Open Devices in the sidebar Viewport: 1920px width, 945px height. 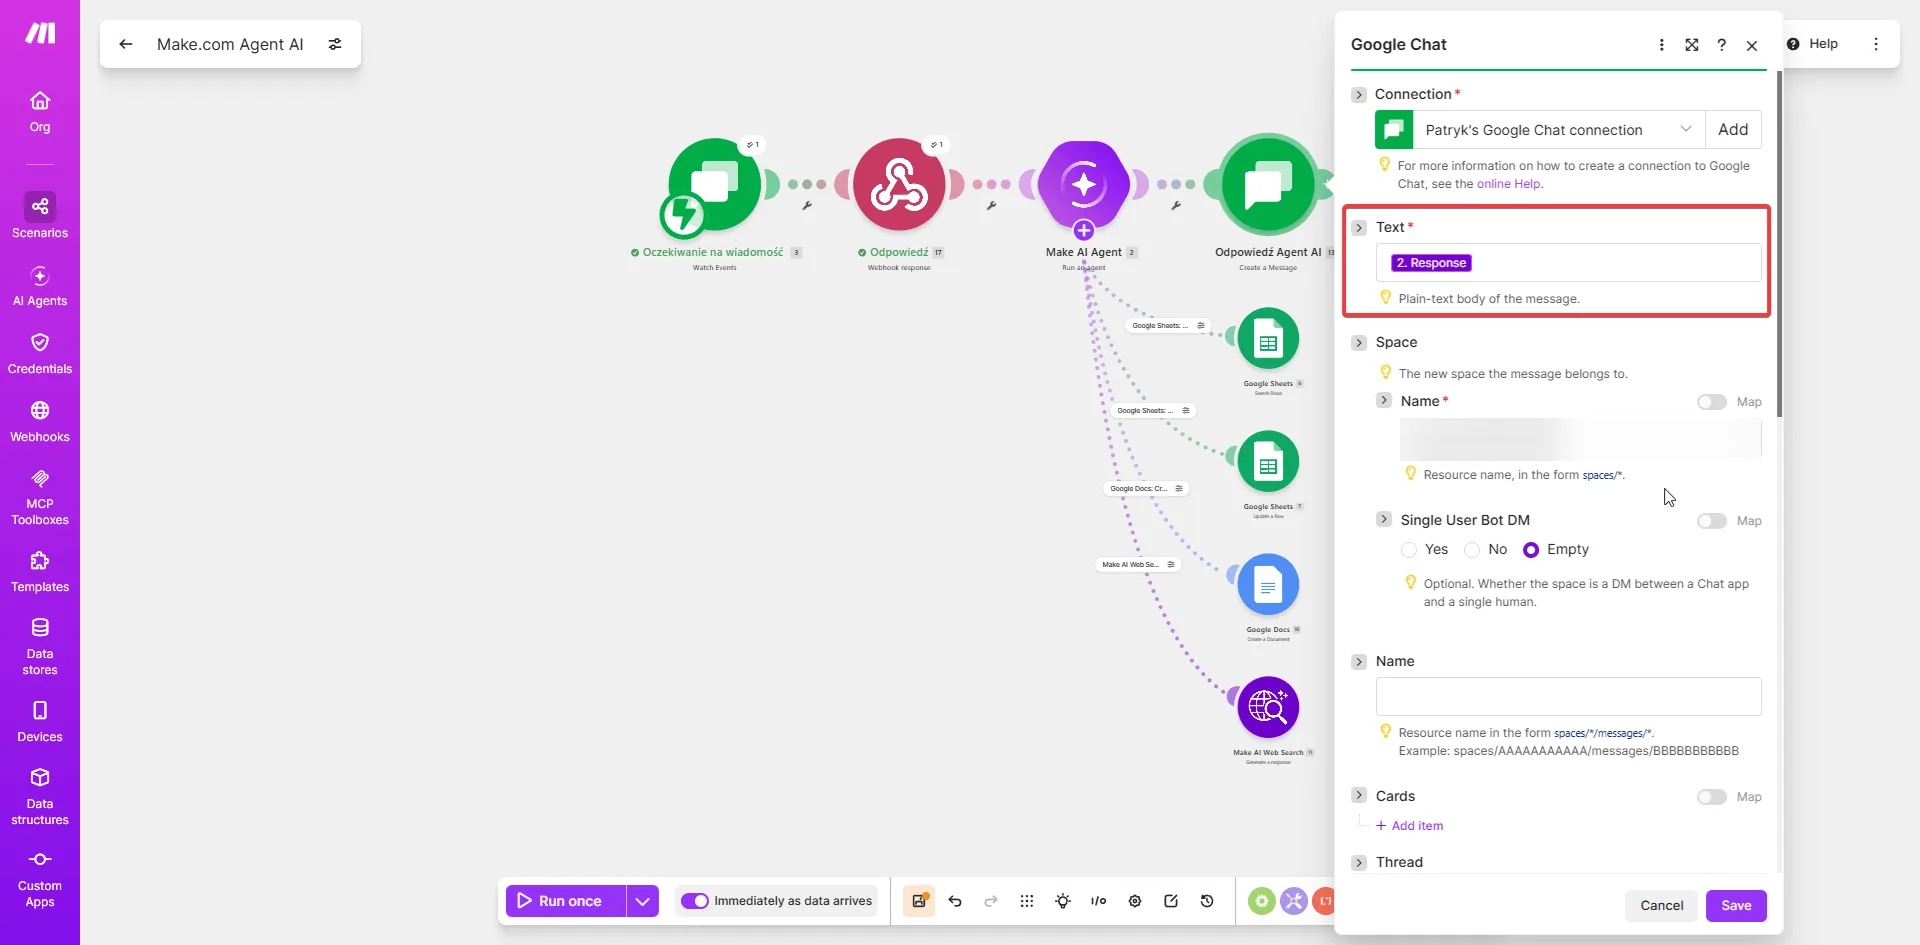40,722
